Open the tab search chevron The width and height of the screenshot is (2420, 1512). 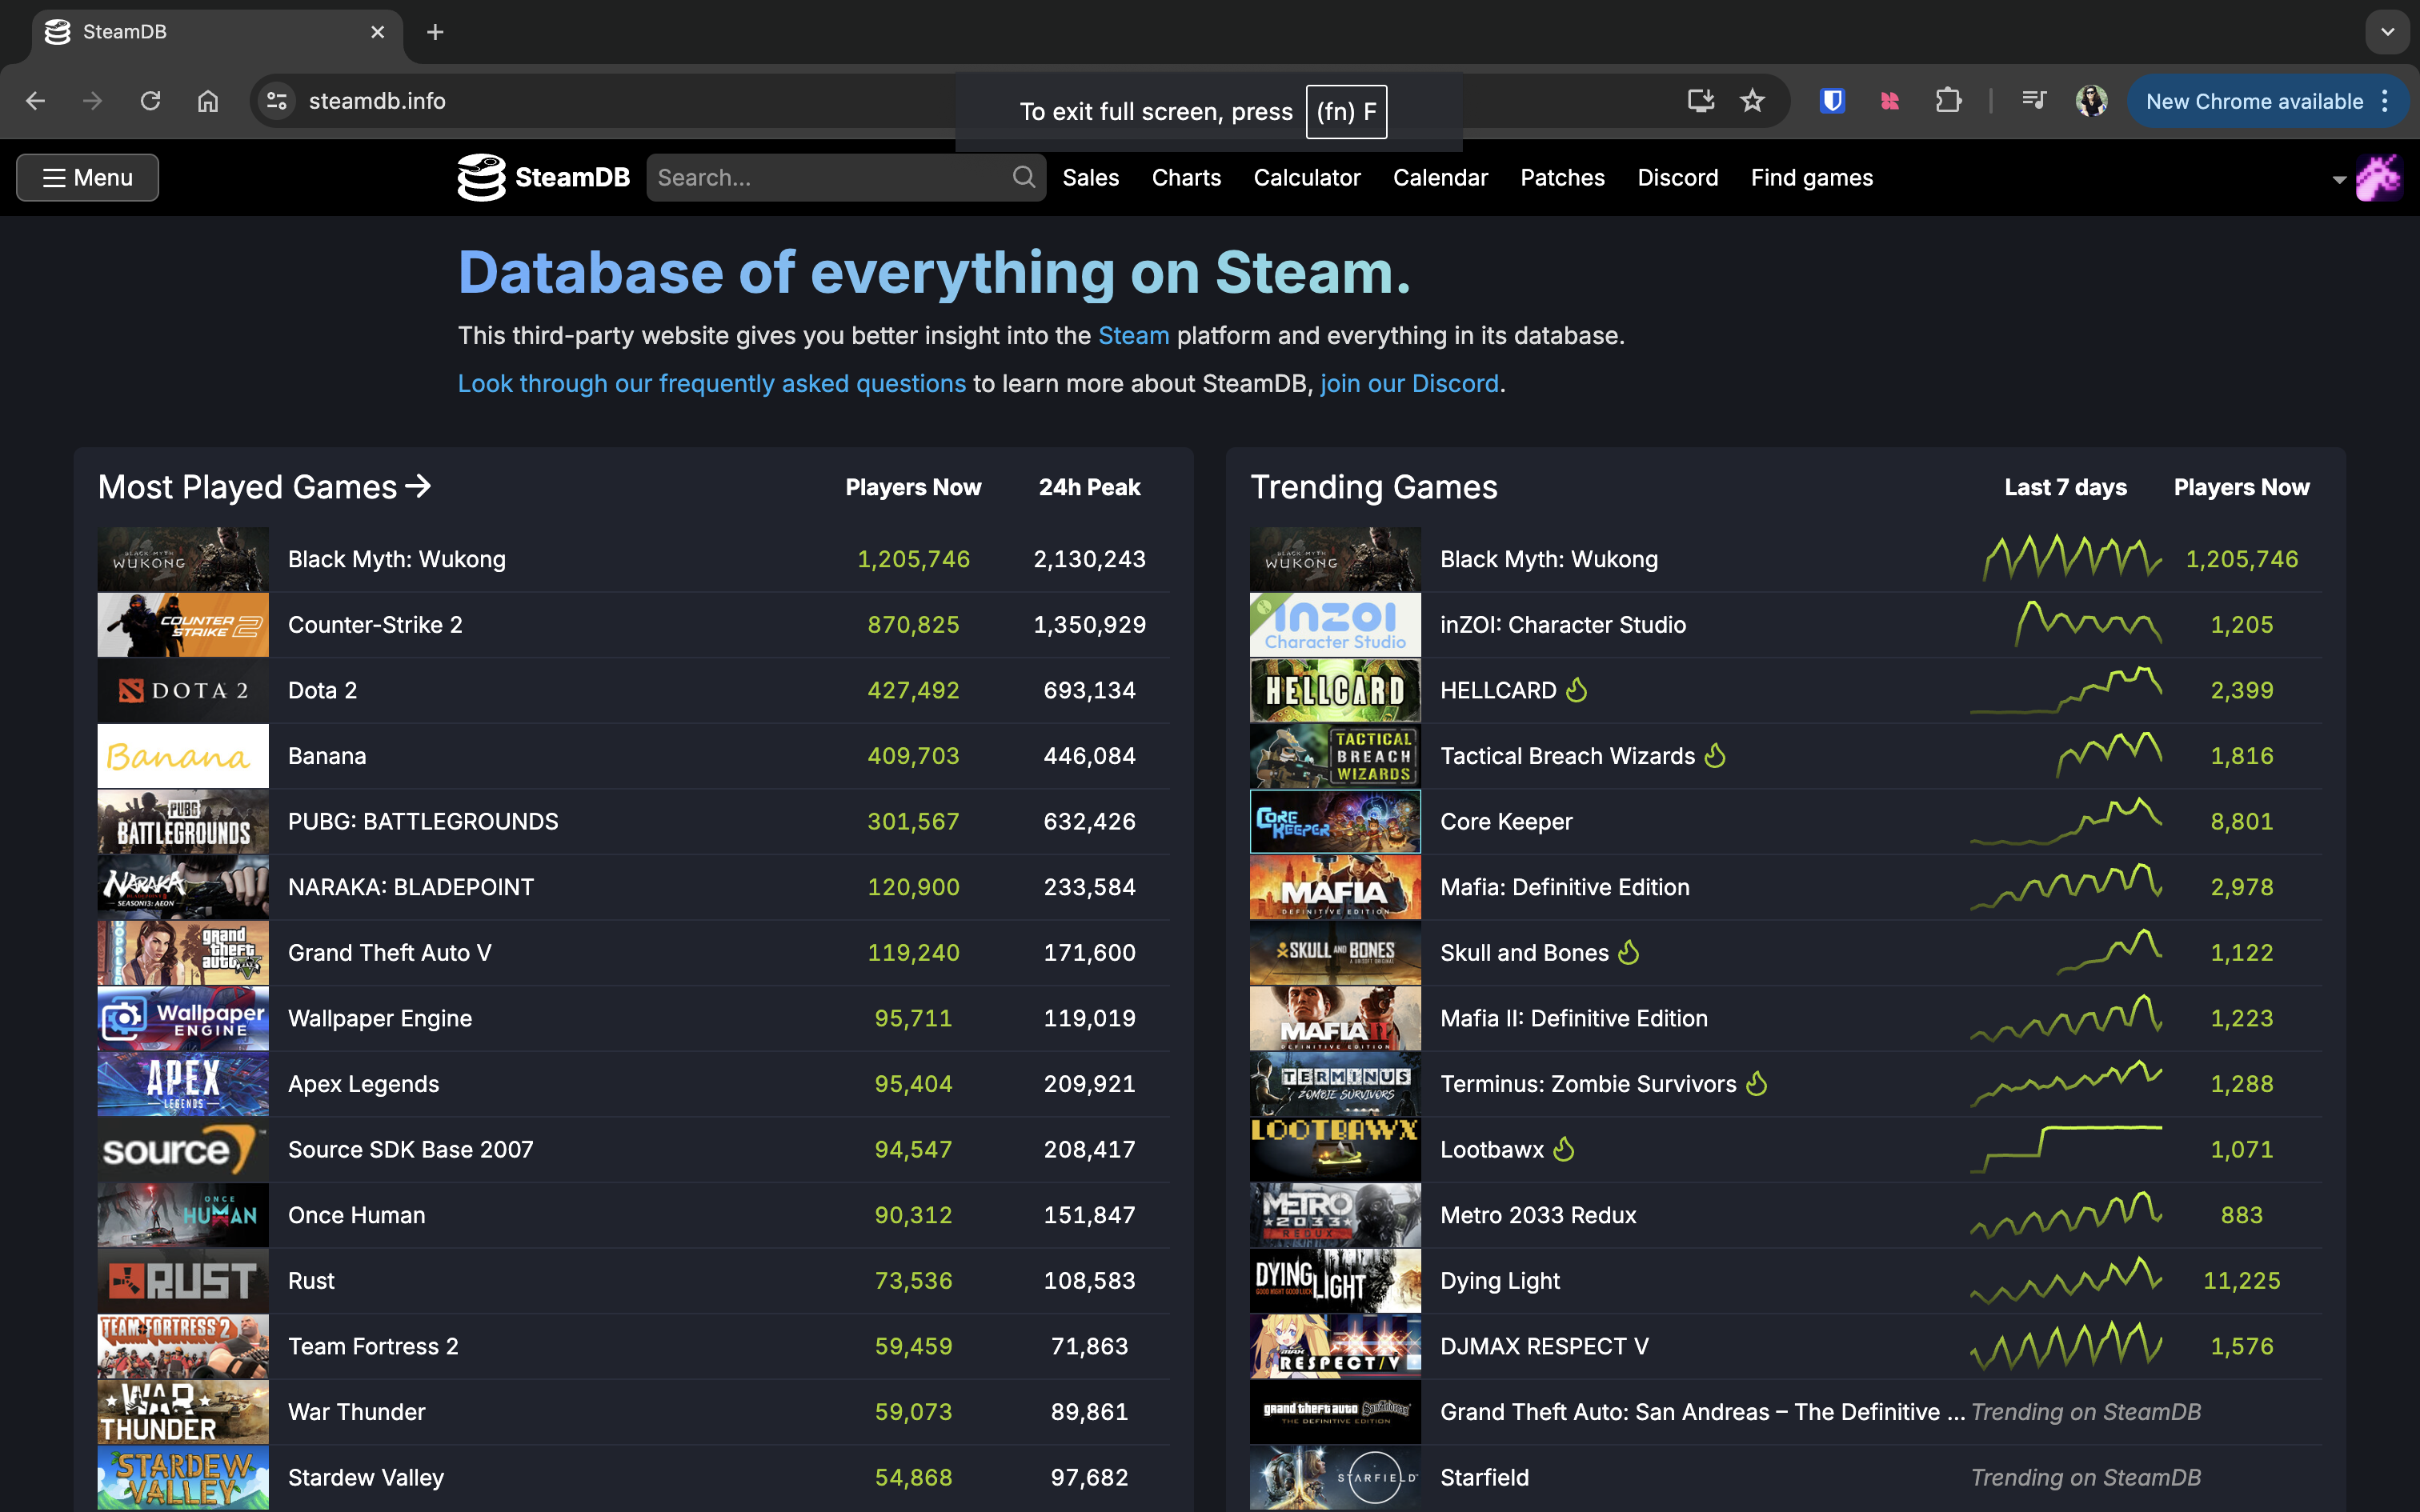point(2388,32)
